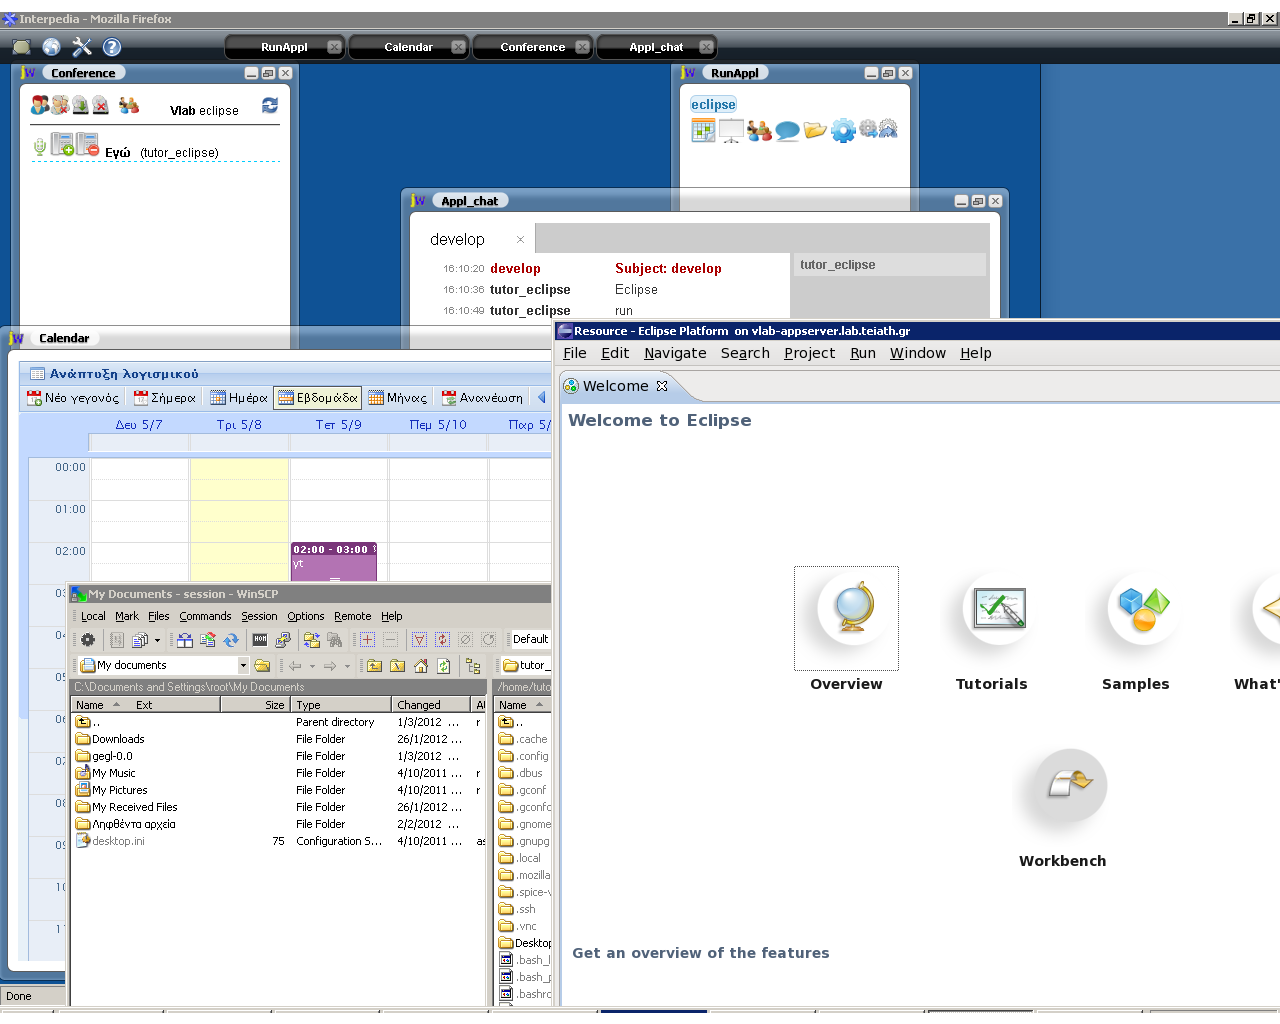The width and height of the screenshot is (1280, 1024).
Task: Select the purple 02:00 - 03:00 calendar event
Action: click(x=333, y=560)
